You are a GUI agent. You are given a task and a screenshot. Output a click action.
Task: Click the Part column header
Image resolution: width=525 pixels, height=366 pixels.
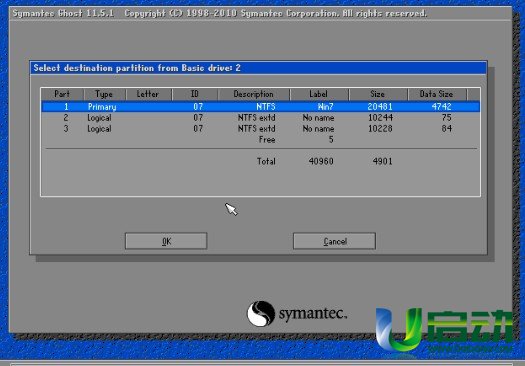coord(62,94)
